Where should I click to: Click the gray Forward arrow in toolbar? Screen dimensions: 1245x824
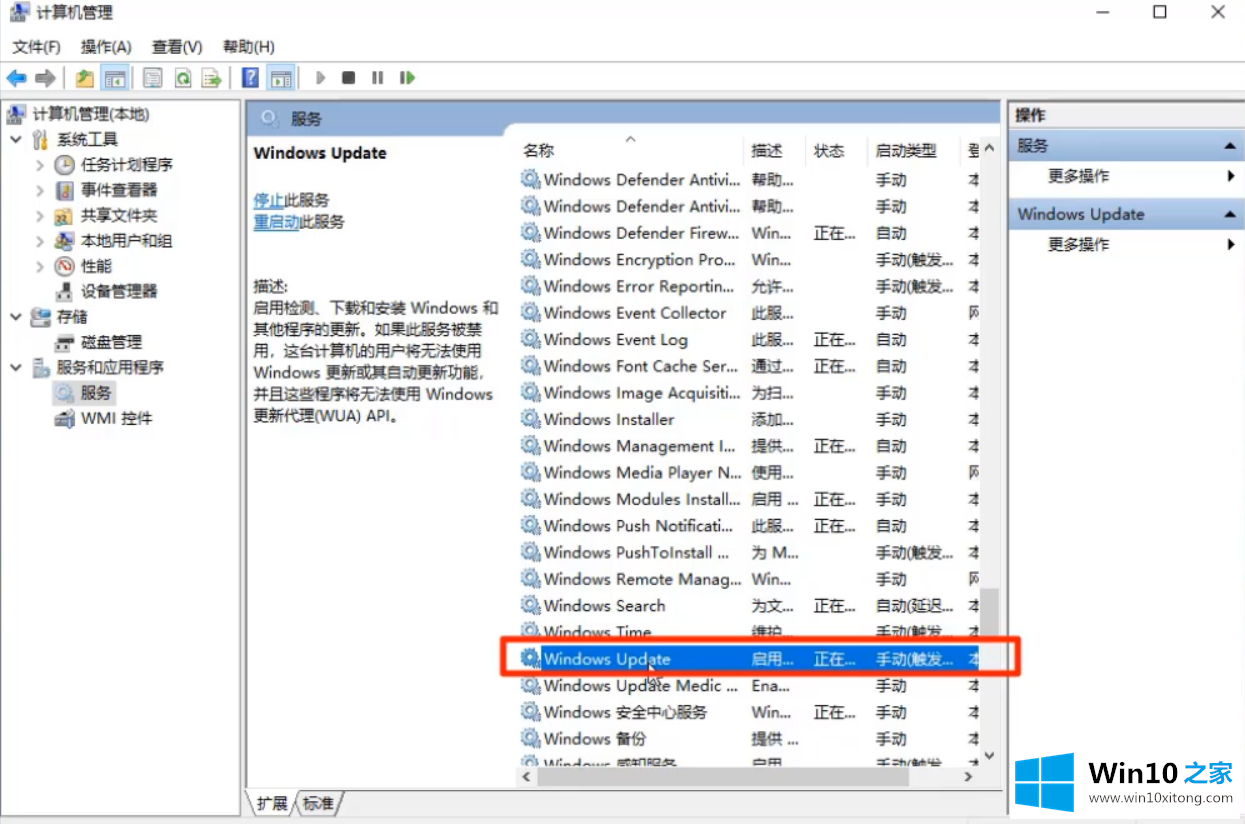(45, 78)
